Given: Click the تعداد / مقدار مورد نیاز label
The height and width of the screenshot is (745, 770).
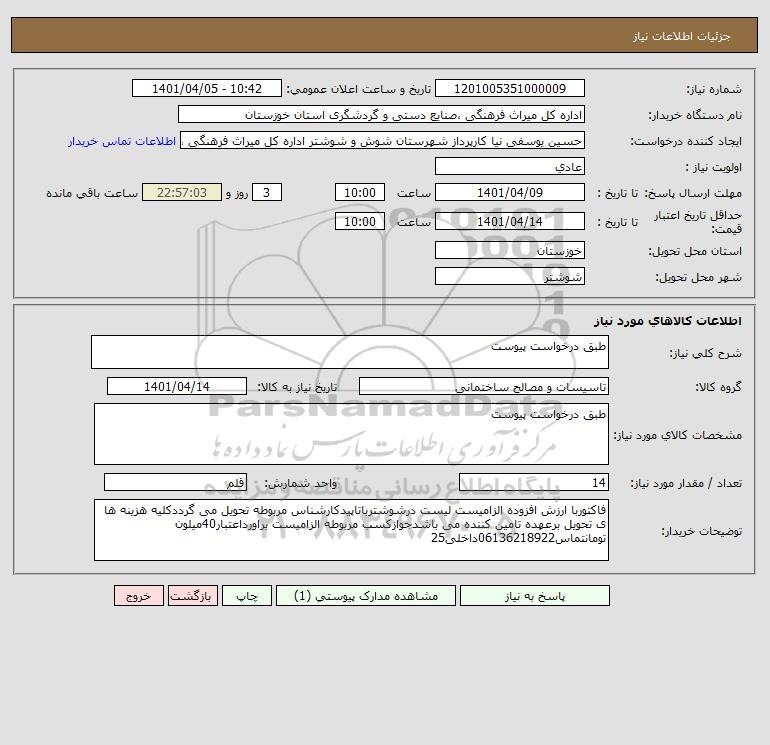Looking at the screenshot, I should click(686, 483).
